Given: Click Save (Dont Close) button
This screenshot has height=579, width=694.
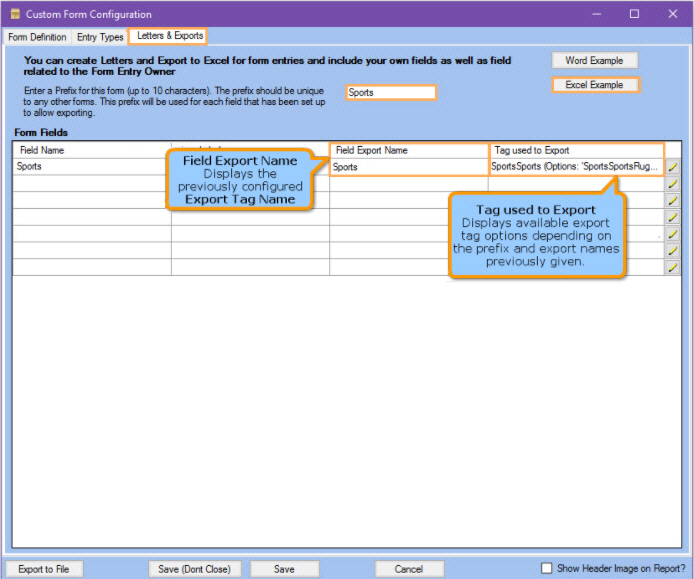Looking at the screenshot, I should click(194, 569).
